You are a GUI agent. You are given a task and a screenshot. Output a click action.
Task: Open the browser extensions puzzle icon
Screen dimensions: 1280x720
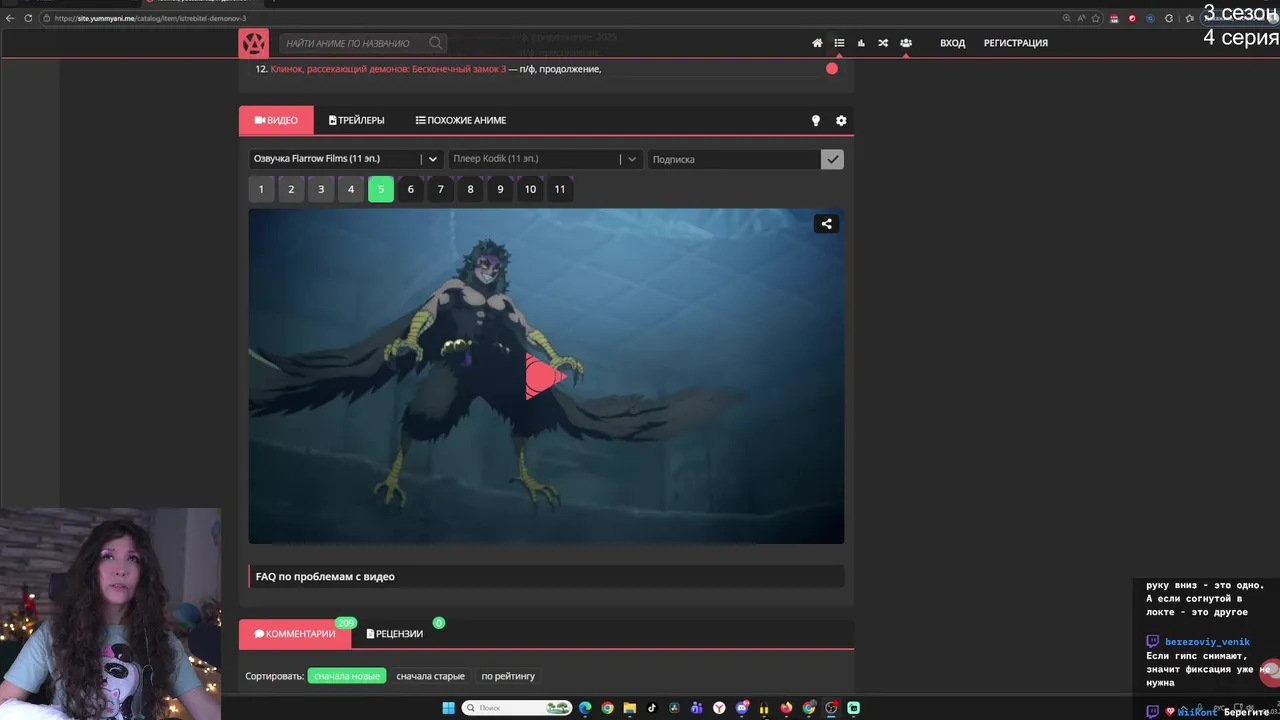(1169, 18)
